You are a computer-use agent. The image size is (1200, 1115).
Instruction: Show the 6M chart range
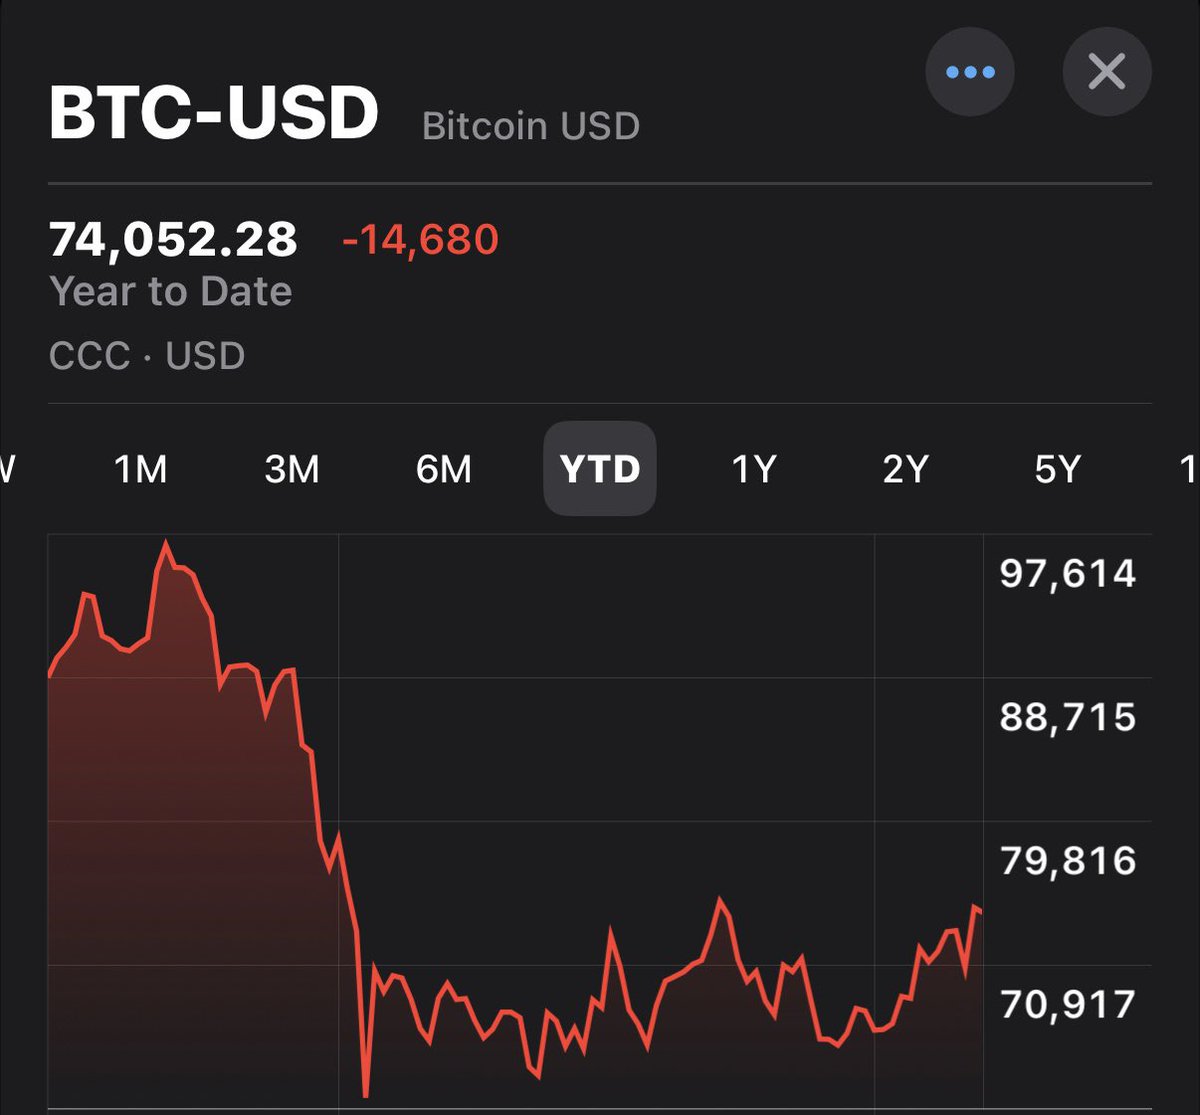click(x=443, y=468)
